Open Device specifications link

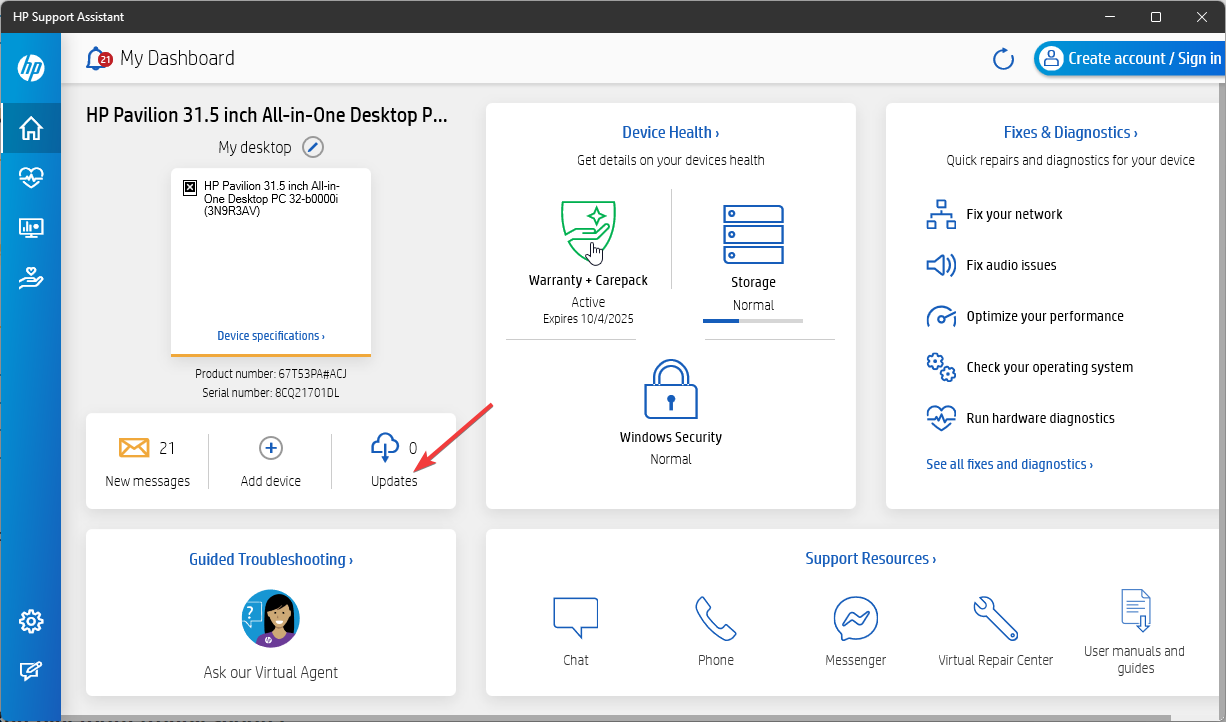pyautogui.click(x=271, y=336)
